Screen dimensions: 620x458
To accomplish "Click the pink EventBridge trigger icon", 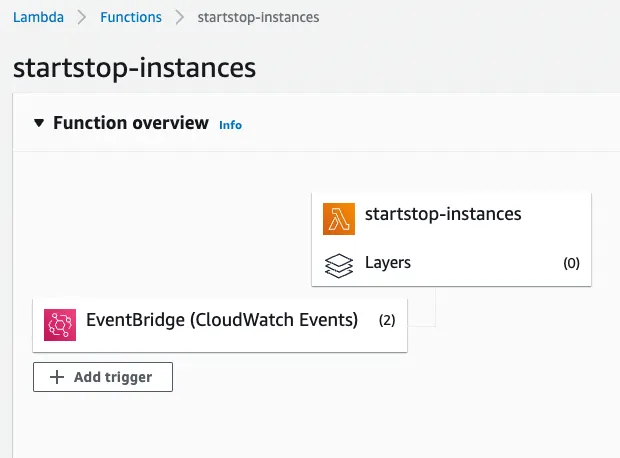I will pos(60,325).
